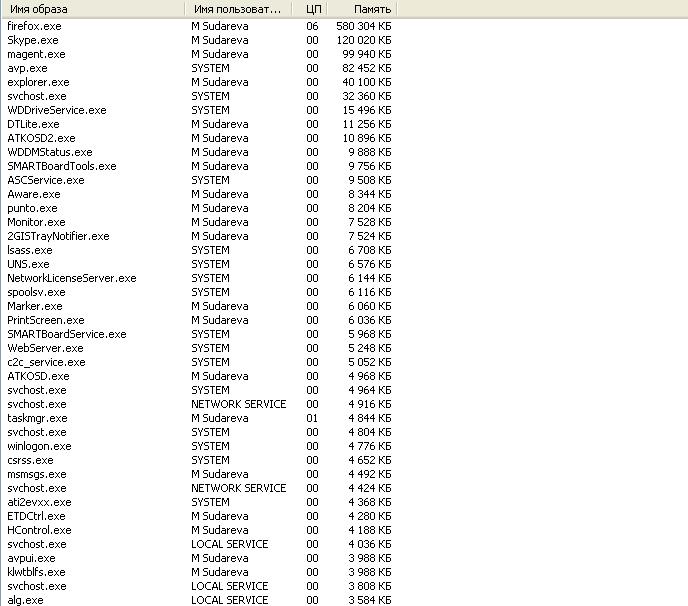The width and height of the screenshot is (688, 606).
Task: Click the 11 256 КБ memory value
Action: (x=367, y=125)
